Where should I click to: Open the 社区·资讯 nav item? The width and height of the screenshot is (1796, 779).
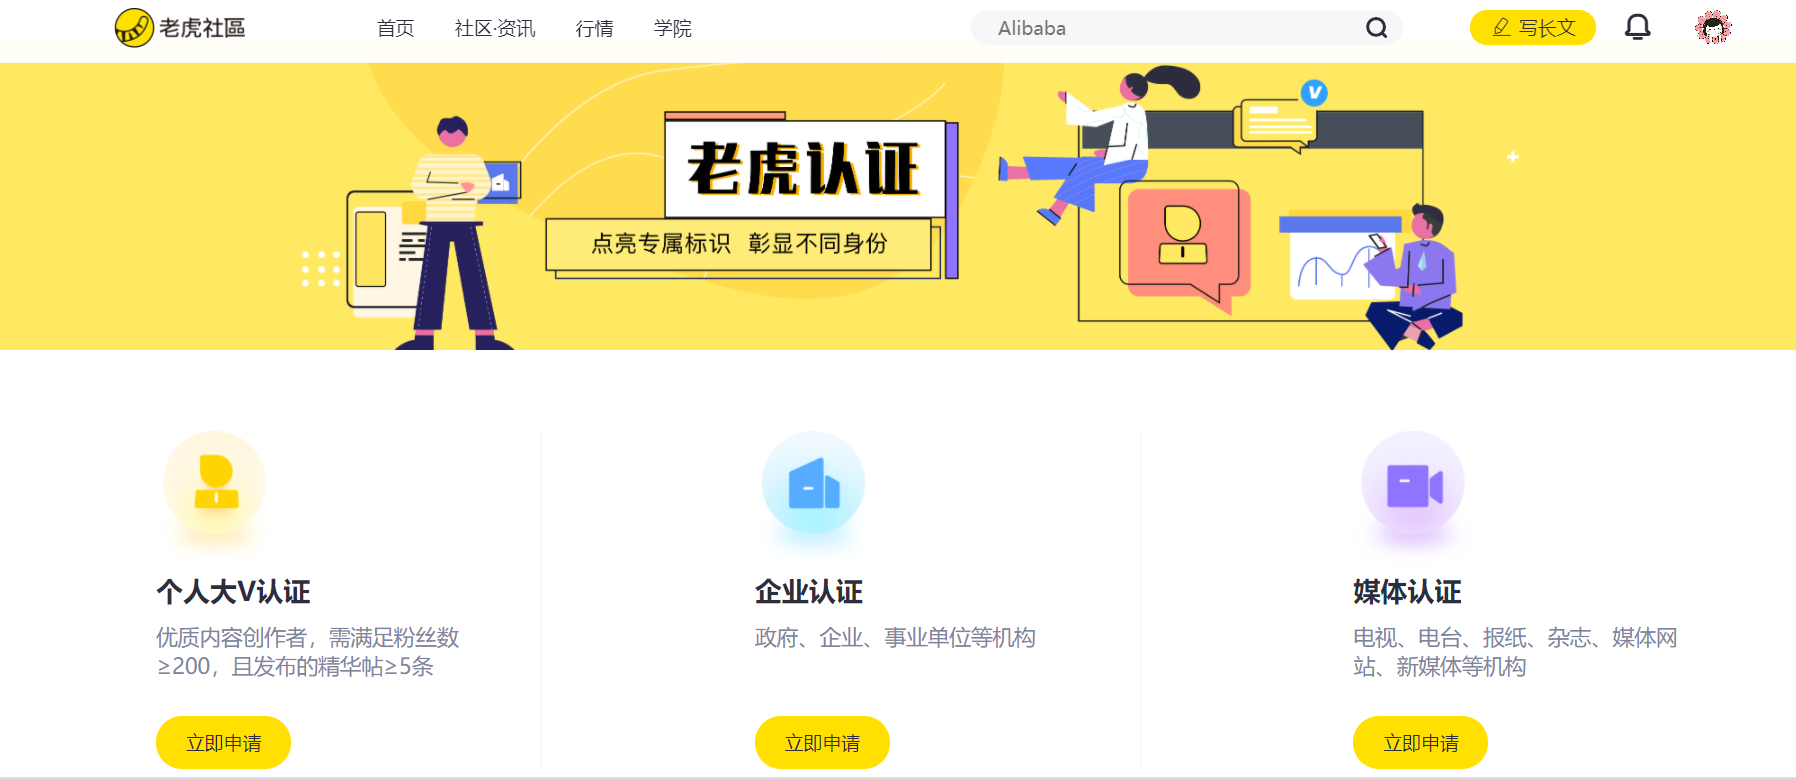pyautogui.click(x=495, y=28)
